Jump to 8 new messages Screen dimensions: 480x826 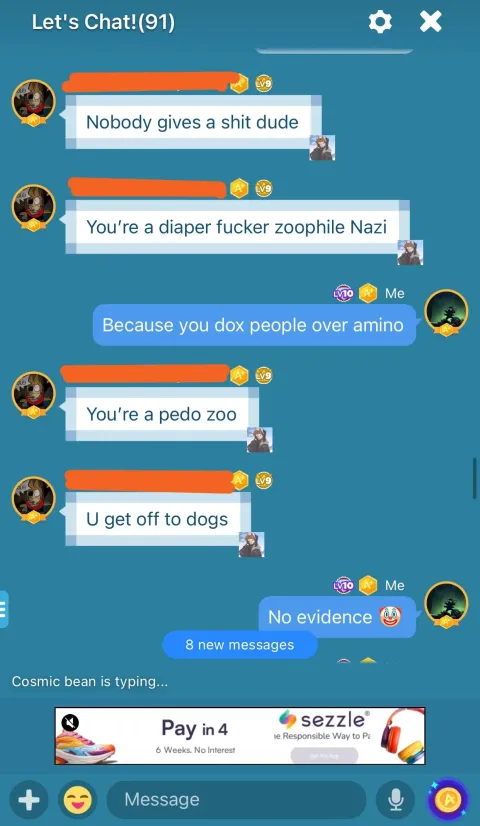coord(240,645)
